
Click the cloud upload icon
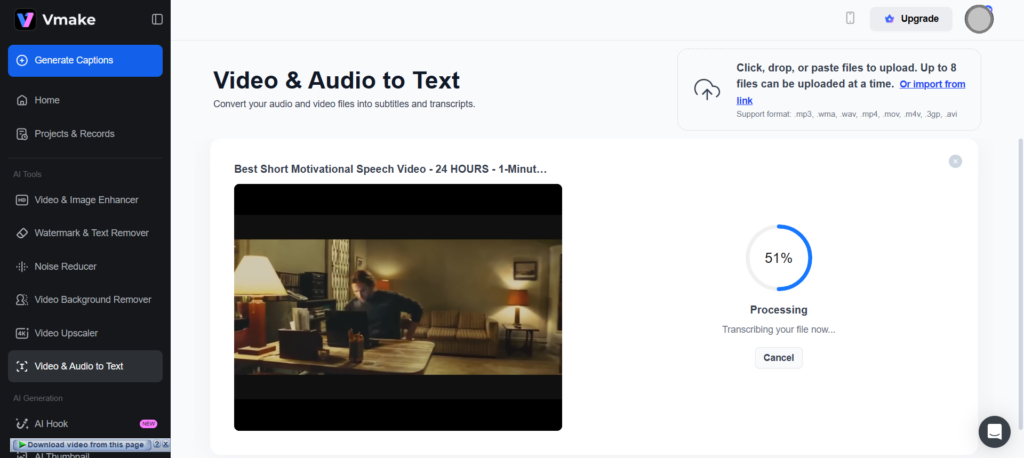(707, 90)
